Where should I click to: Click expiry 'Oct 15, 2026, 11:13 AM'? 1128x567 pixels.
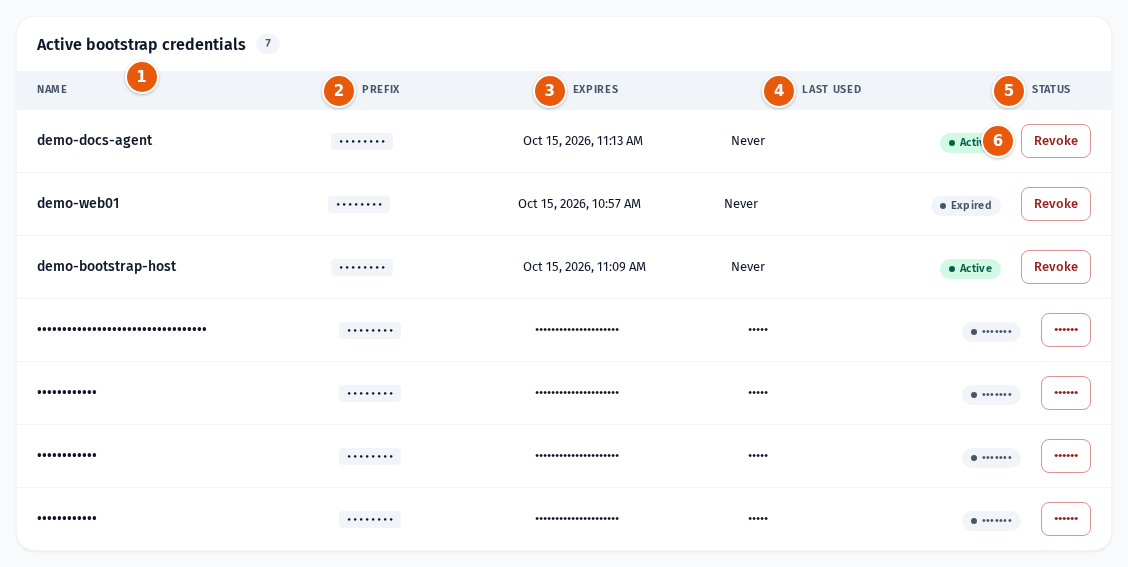tap(583, 141)
